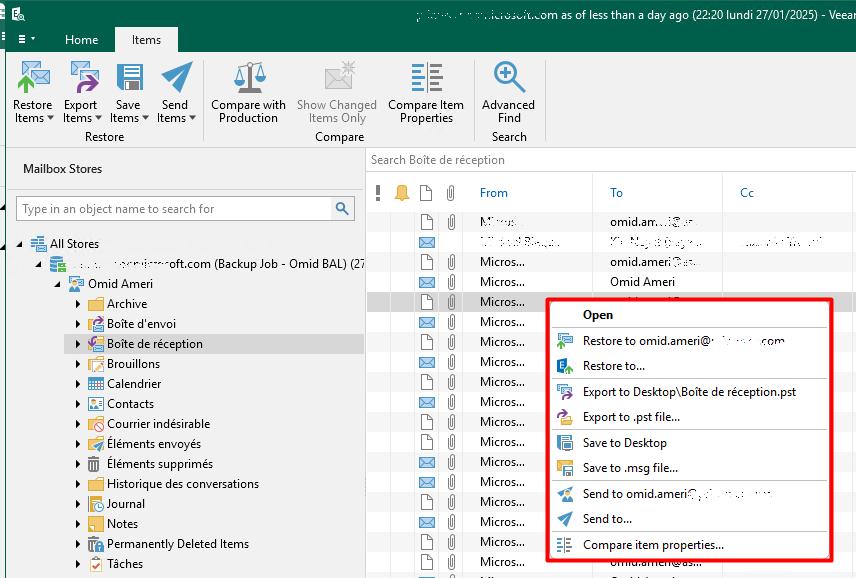Open Advanced Find

click(508, 93)
